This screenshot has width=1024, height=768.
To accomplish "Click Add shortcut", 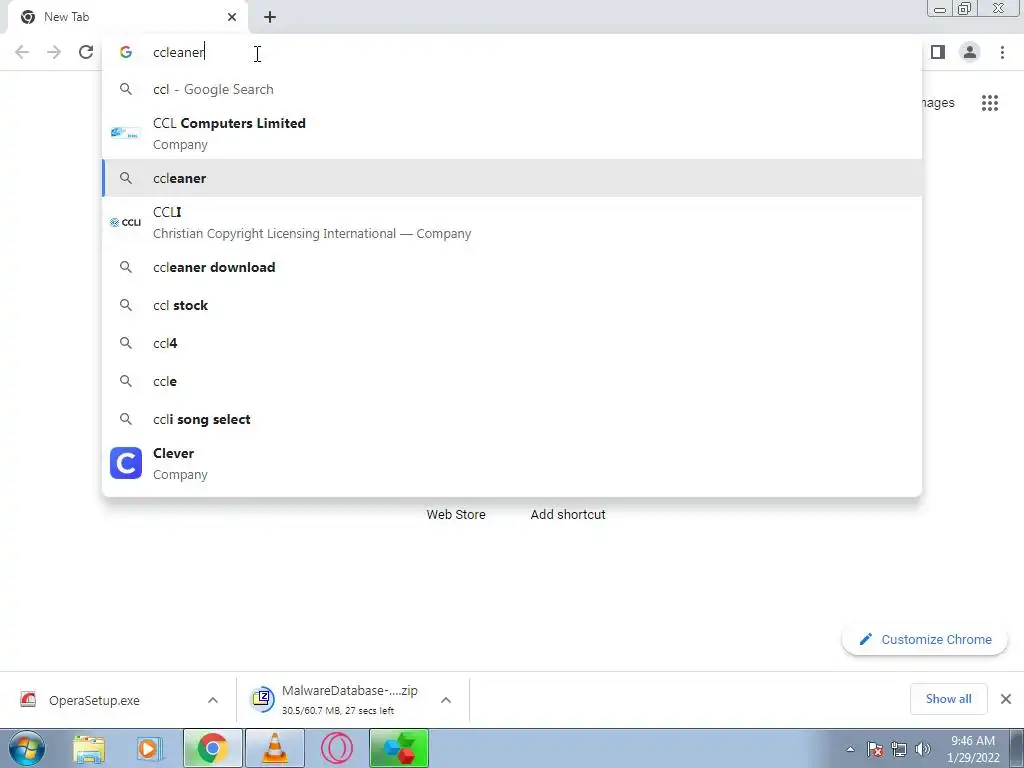I will click(568, 515).
